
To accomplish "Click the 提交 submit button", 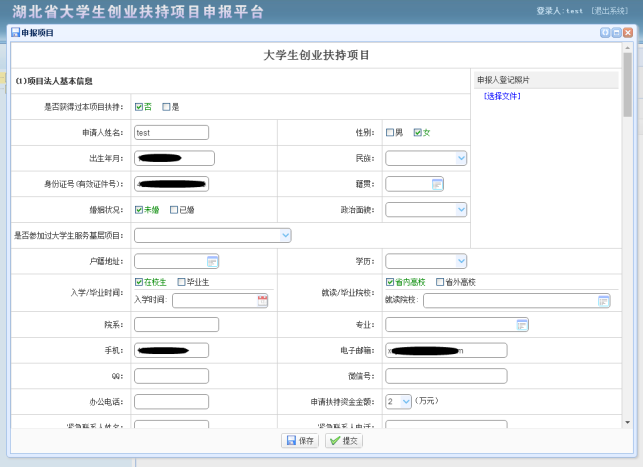I will tap(344, 441).
